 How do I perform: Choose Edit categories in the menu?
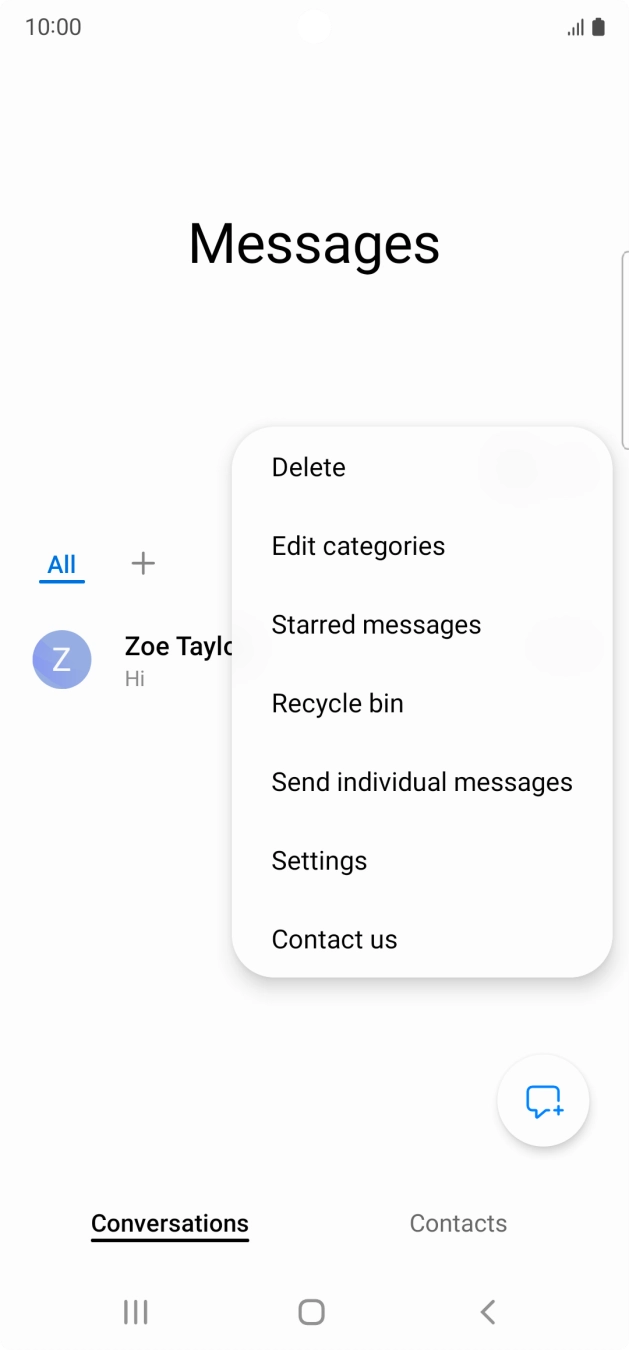click(358, 546)
